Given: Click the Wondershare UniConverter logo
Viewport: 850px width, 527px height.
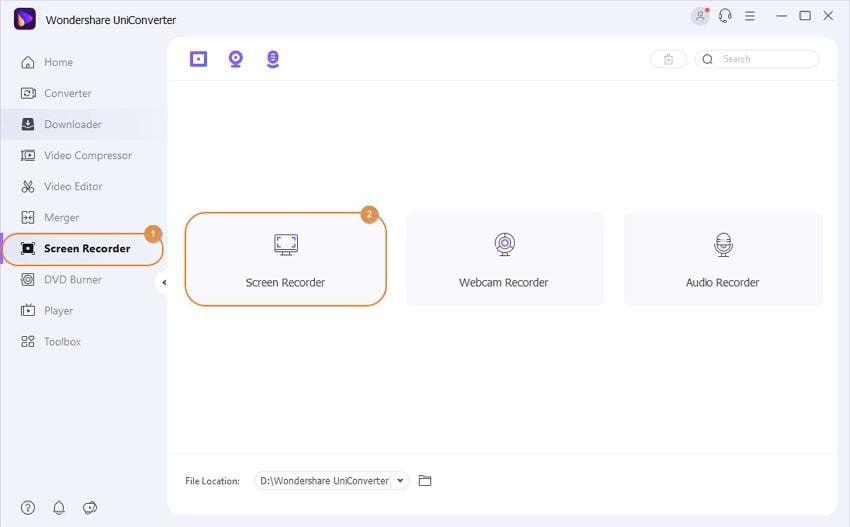Looking at the screenshot, I should [x=25, y=20].
